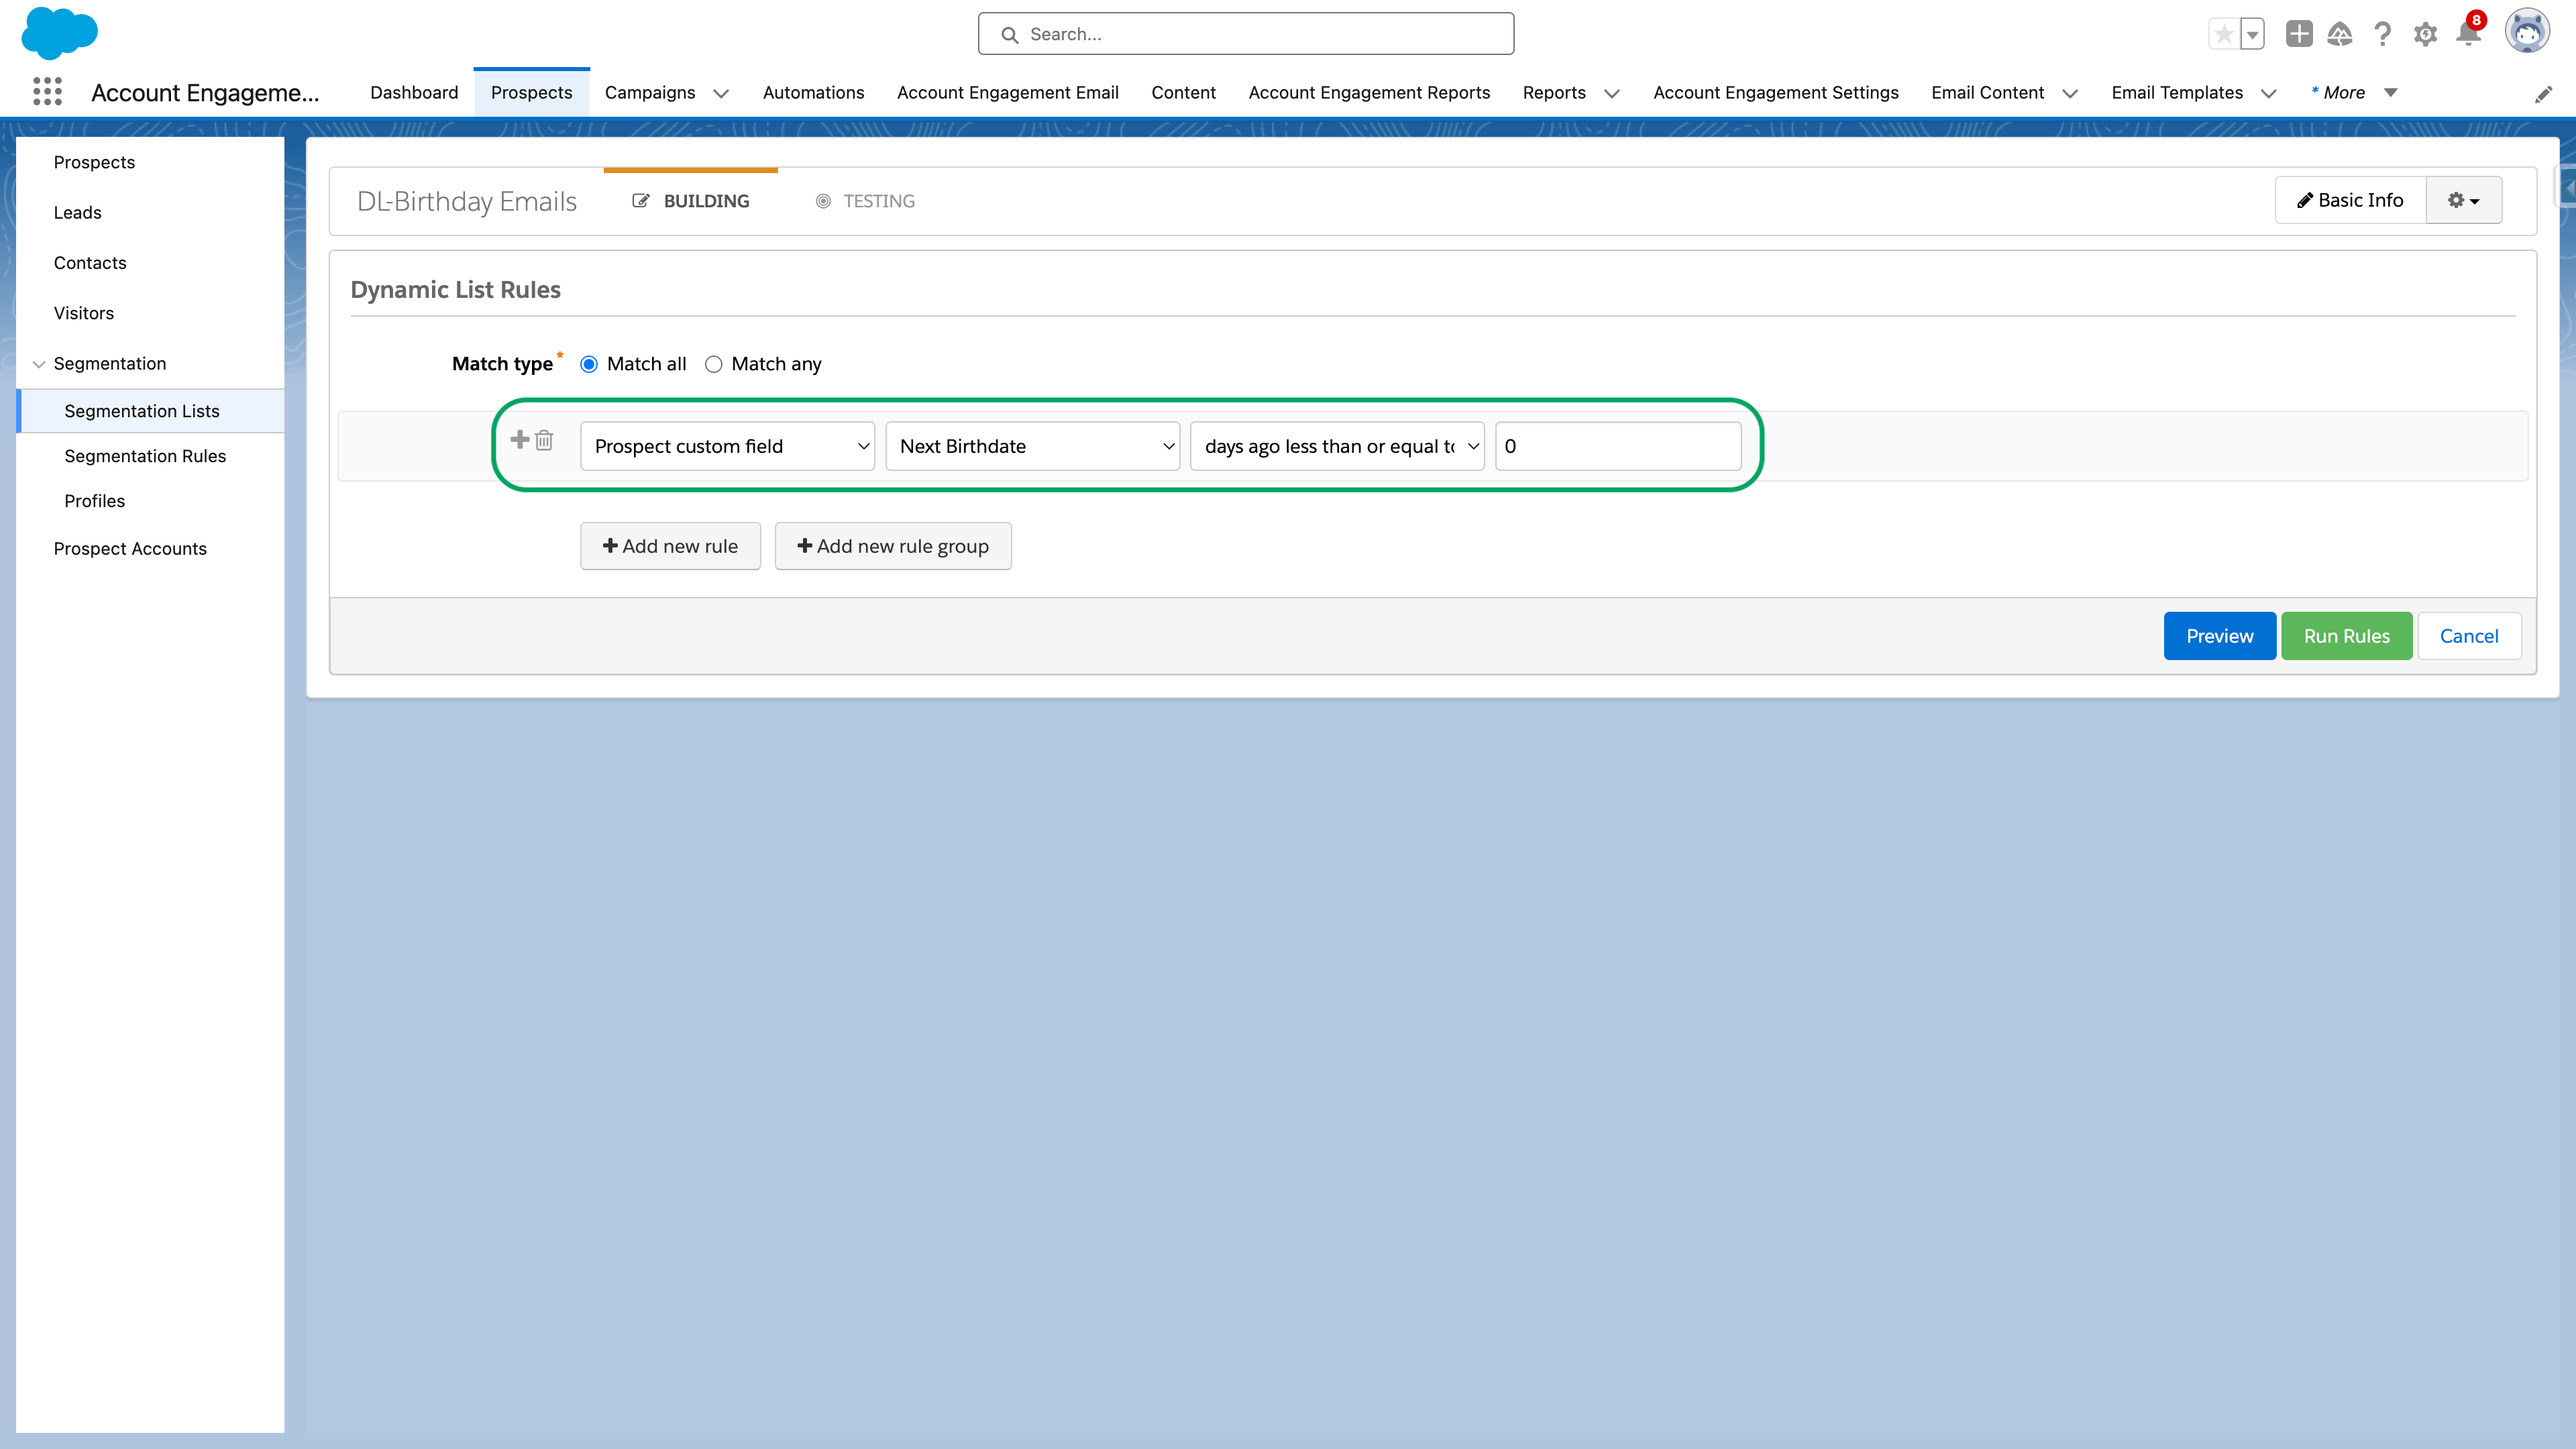
Task: Expand the Campaigns tab chevron
Action: point(721,93)
